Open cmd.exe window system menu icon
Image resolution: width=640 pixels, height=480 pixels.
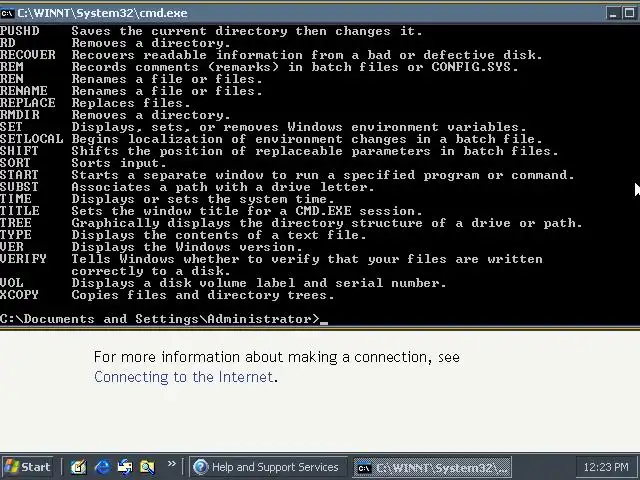click(7, 13)
